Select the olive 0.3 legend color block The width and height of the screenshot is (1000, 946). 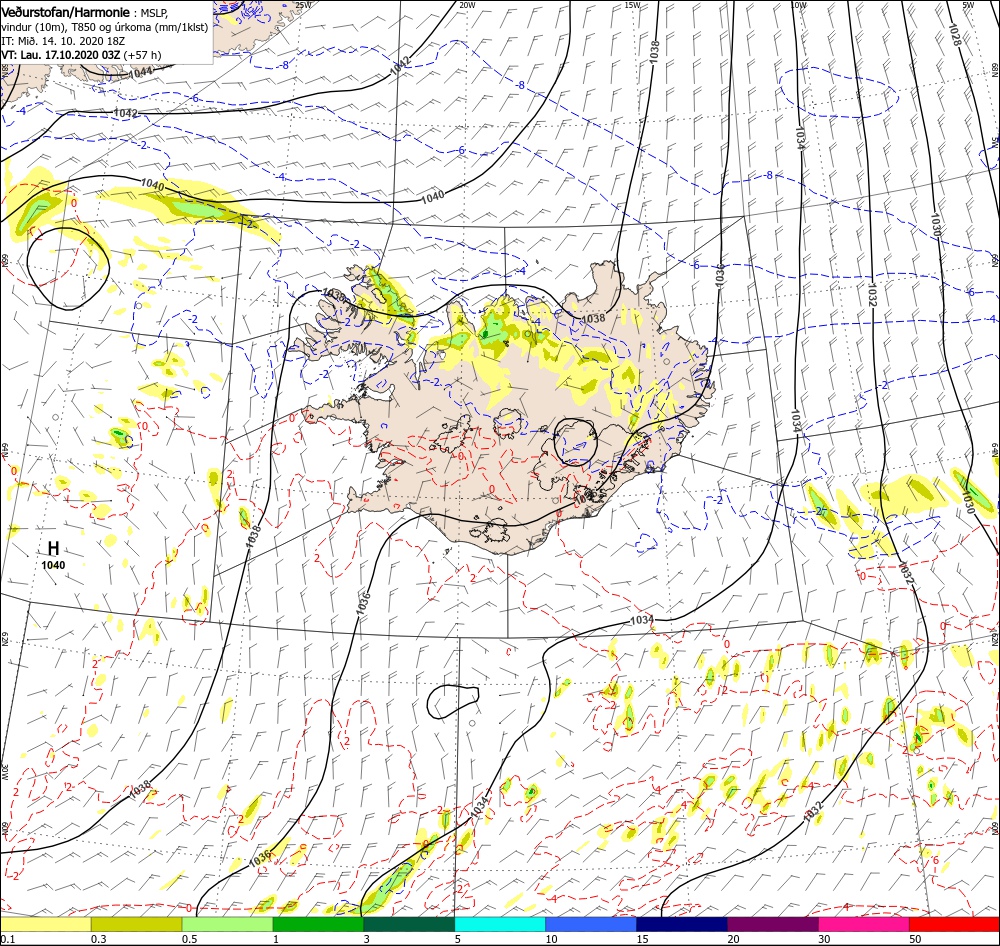(x=136, y=924)
